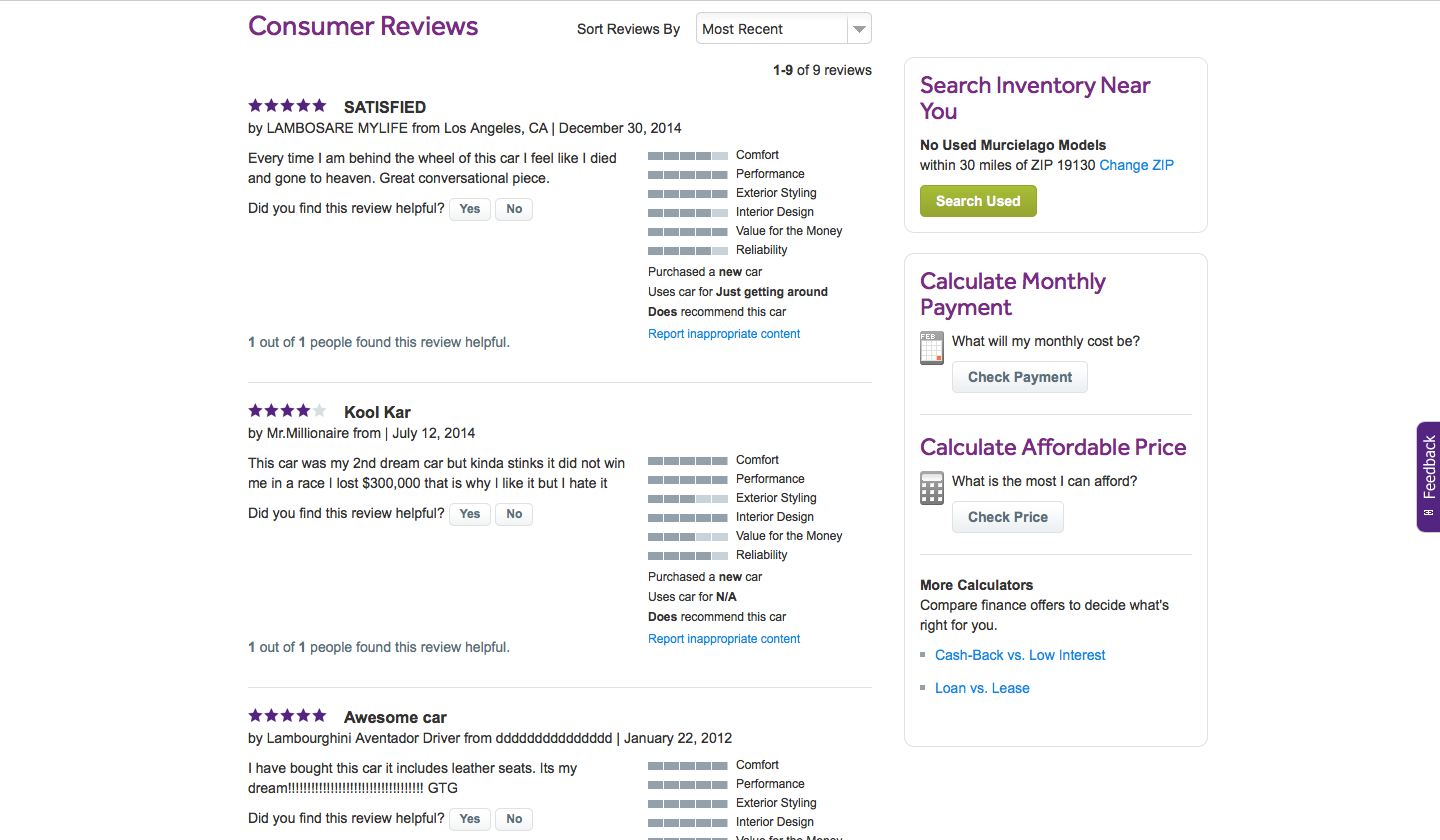Click the '1-9 of 9 reviews' count text
Screen dimensions: 1440x840
[x=822, y=70]
